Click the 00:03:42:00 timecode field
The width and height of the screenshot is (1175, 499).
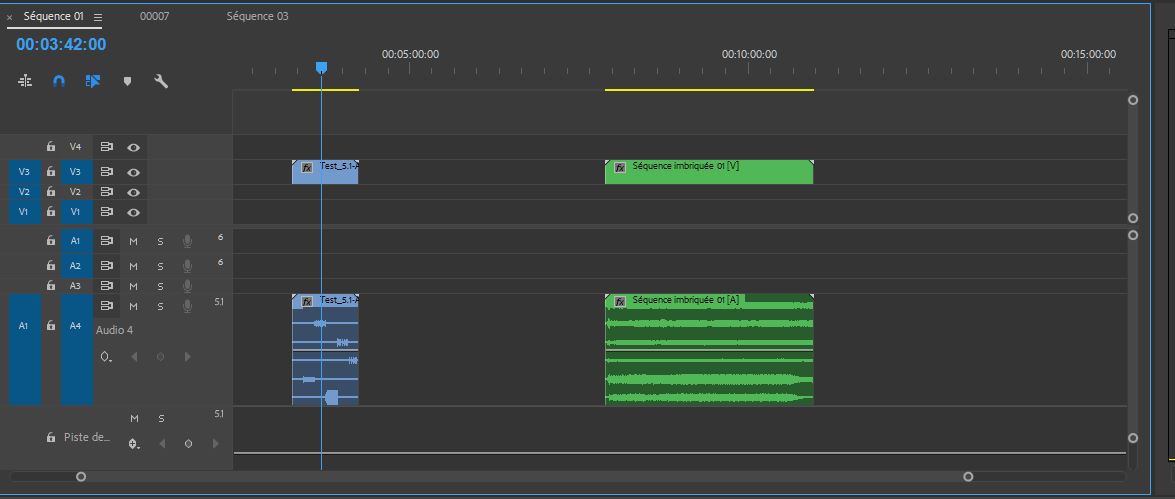(x=61, y=44)
